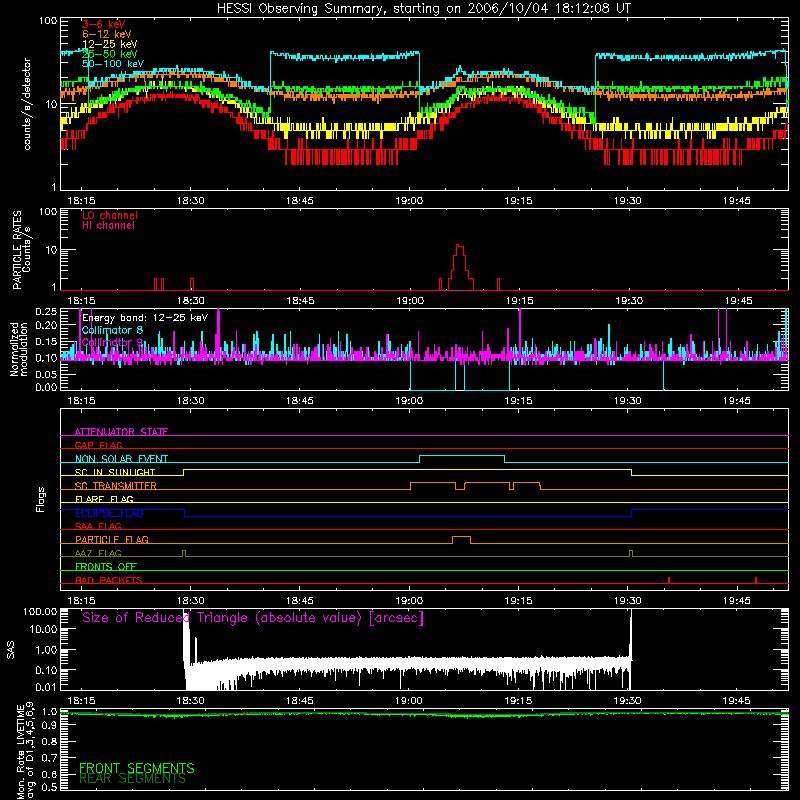Screen dimensions: 800x800
Task: Select the red 3-6 keV legend entry
Action: [x=104, y=24]
